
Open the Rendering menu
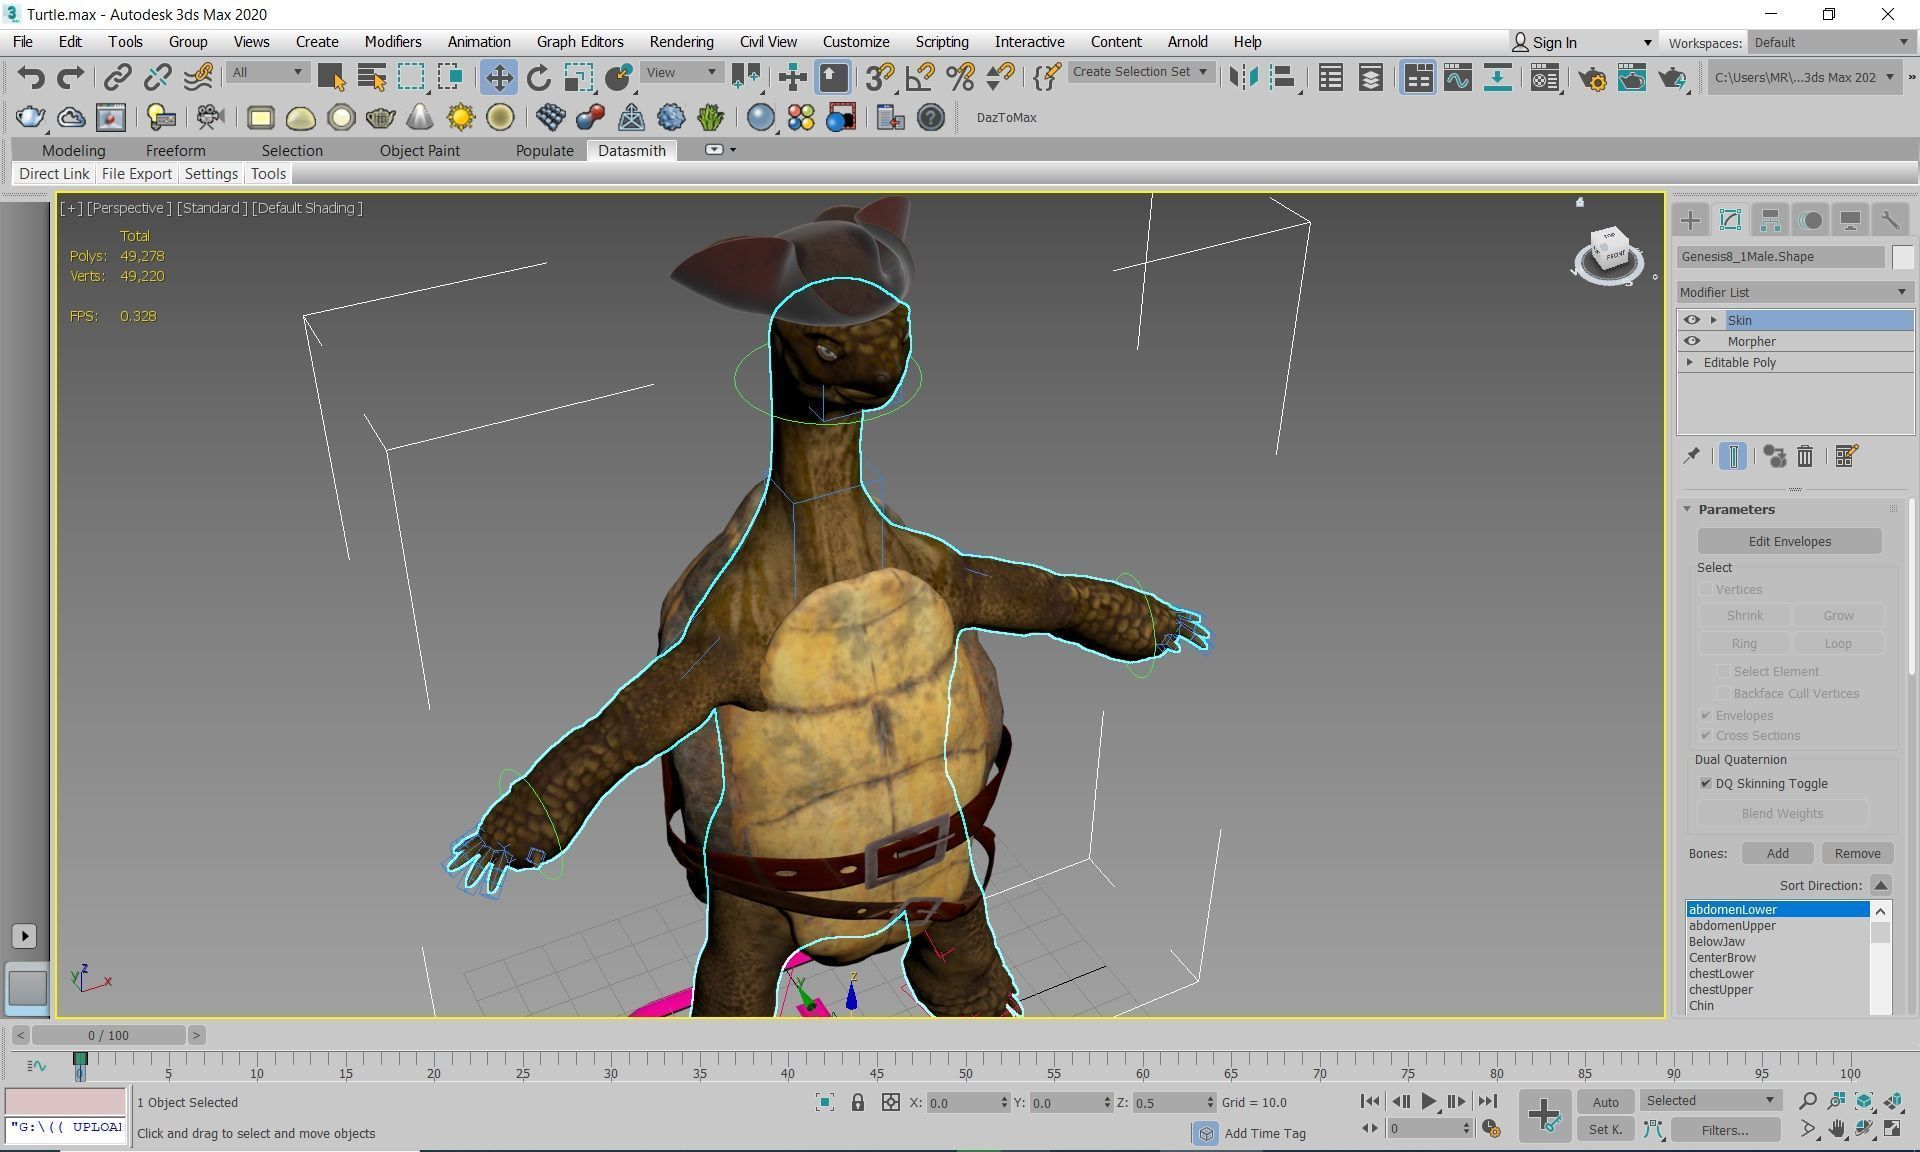click(681, 42)
